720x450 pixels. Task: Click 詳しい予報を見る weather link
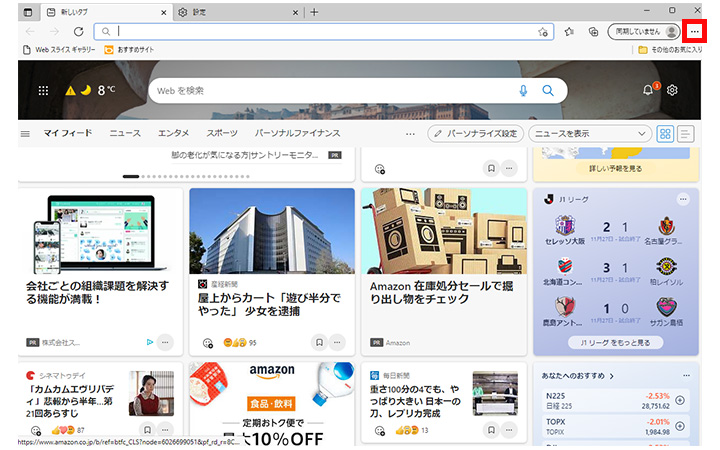616,169
